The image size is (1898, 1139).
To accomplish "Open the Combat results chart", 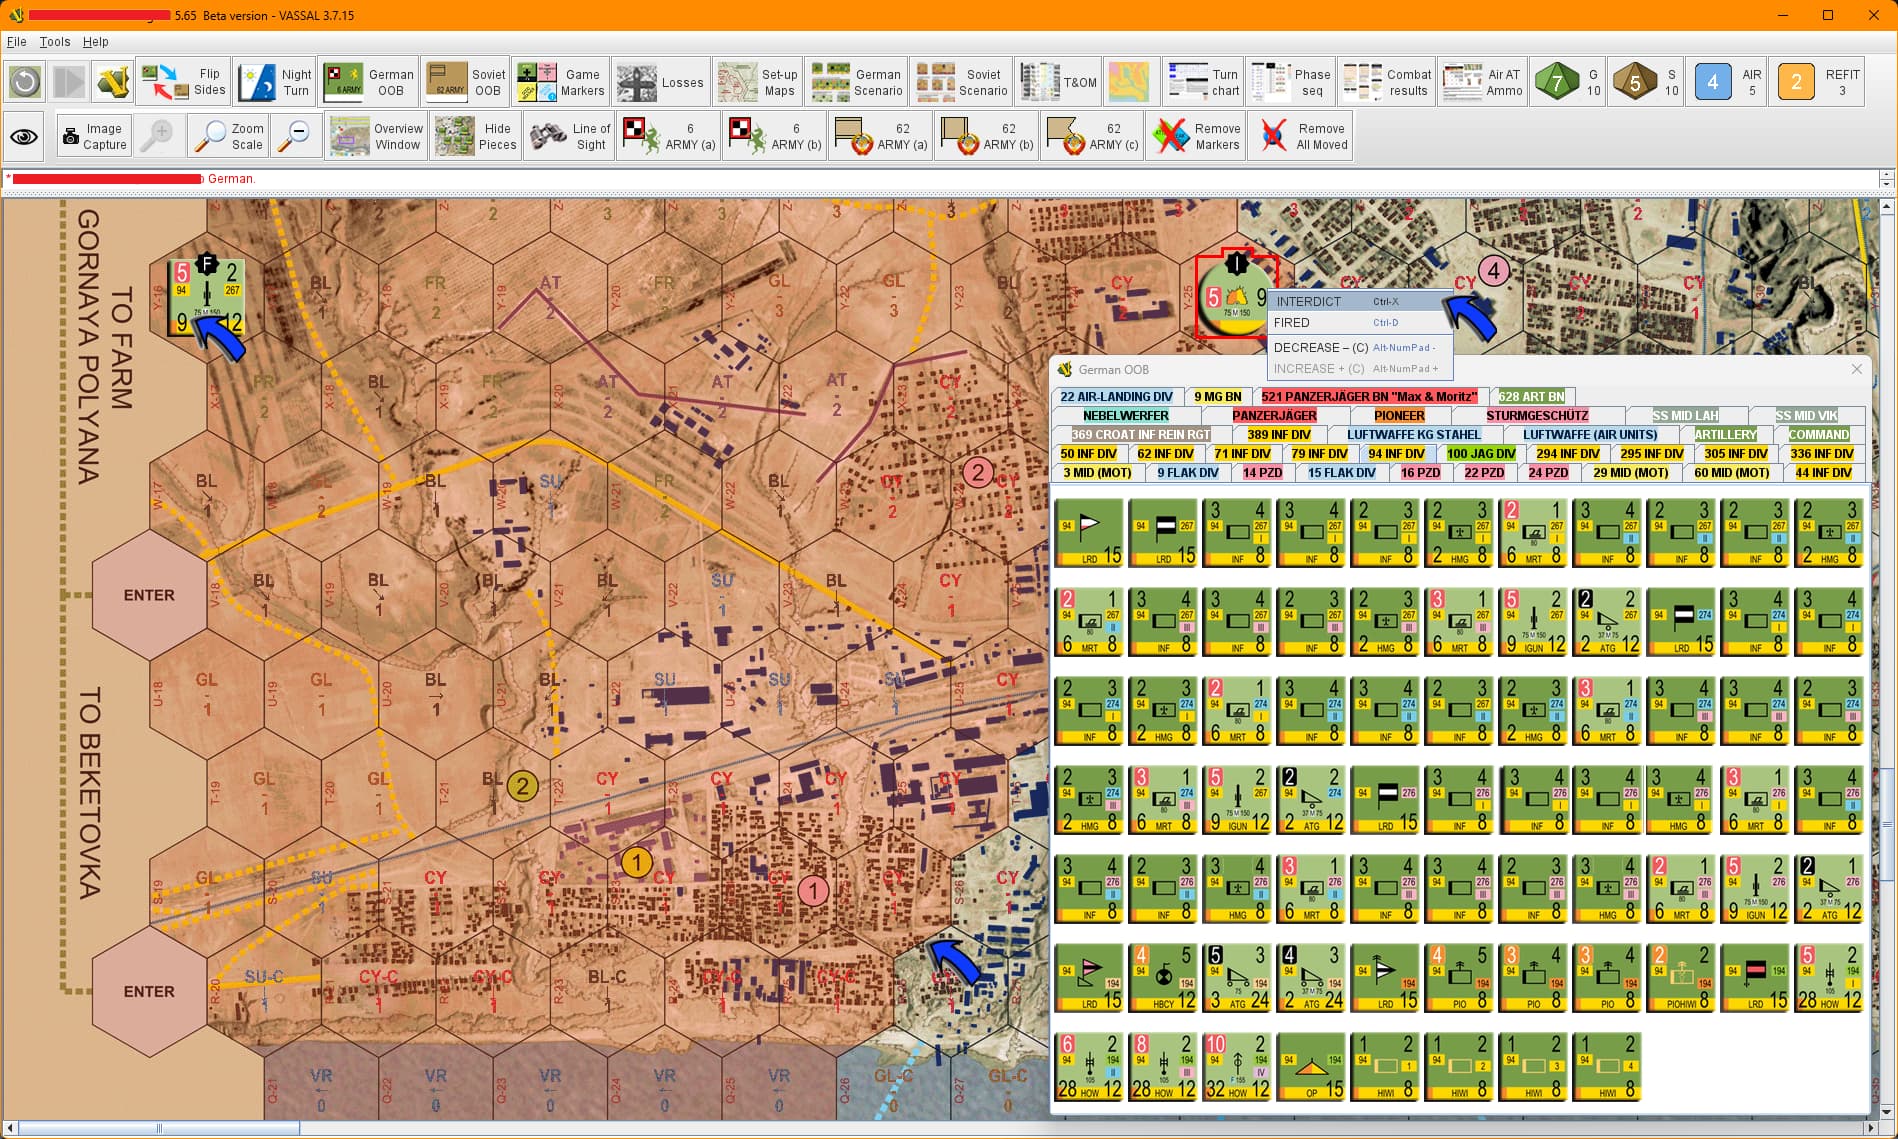I will (x=1387, y=82).
